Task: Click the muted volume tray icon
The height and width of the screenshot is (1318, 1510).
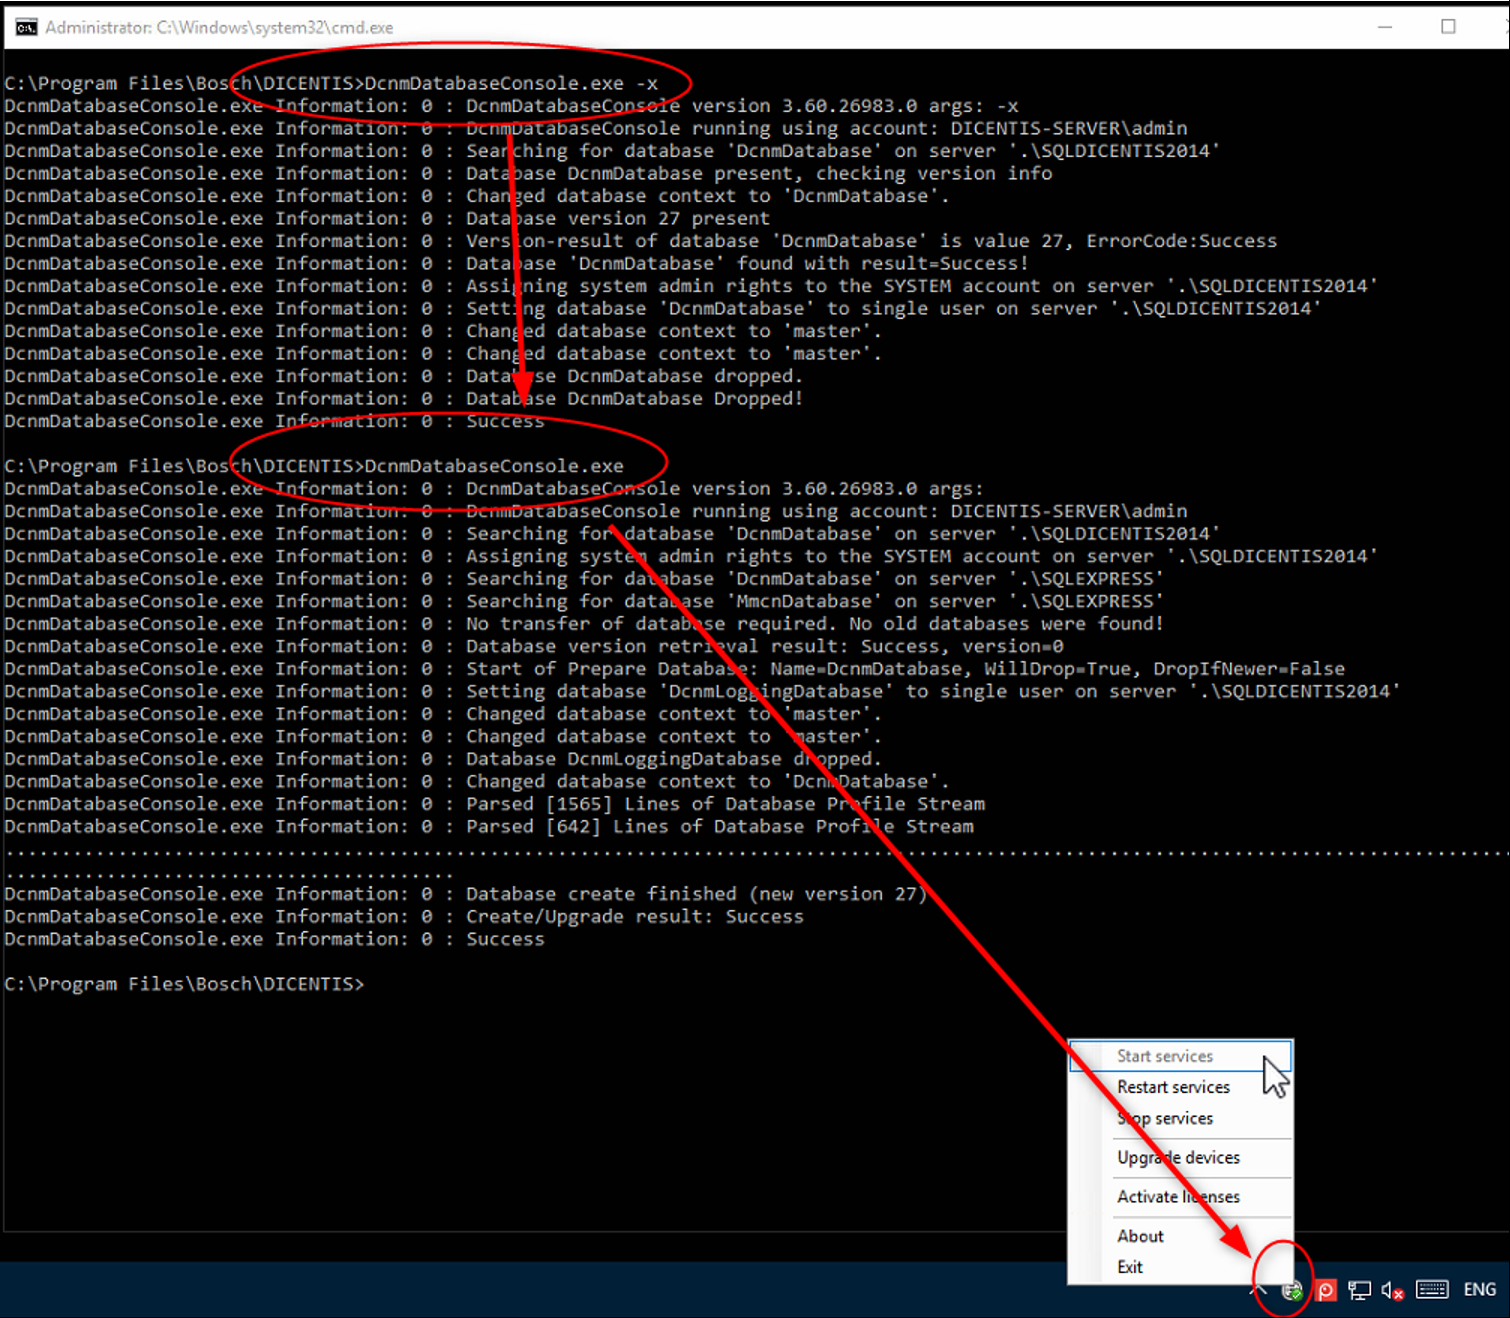Action: point(1393,1290)
